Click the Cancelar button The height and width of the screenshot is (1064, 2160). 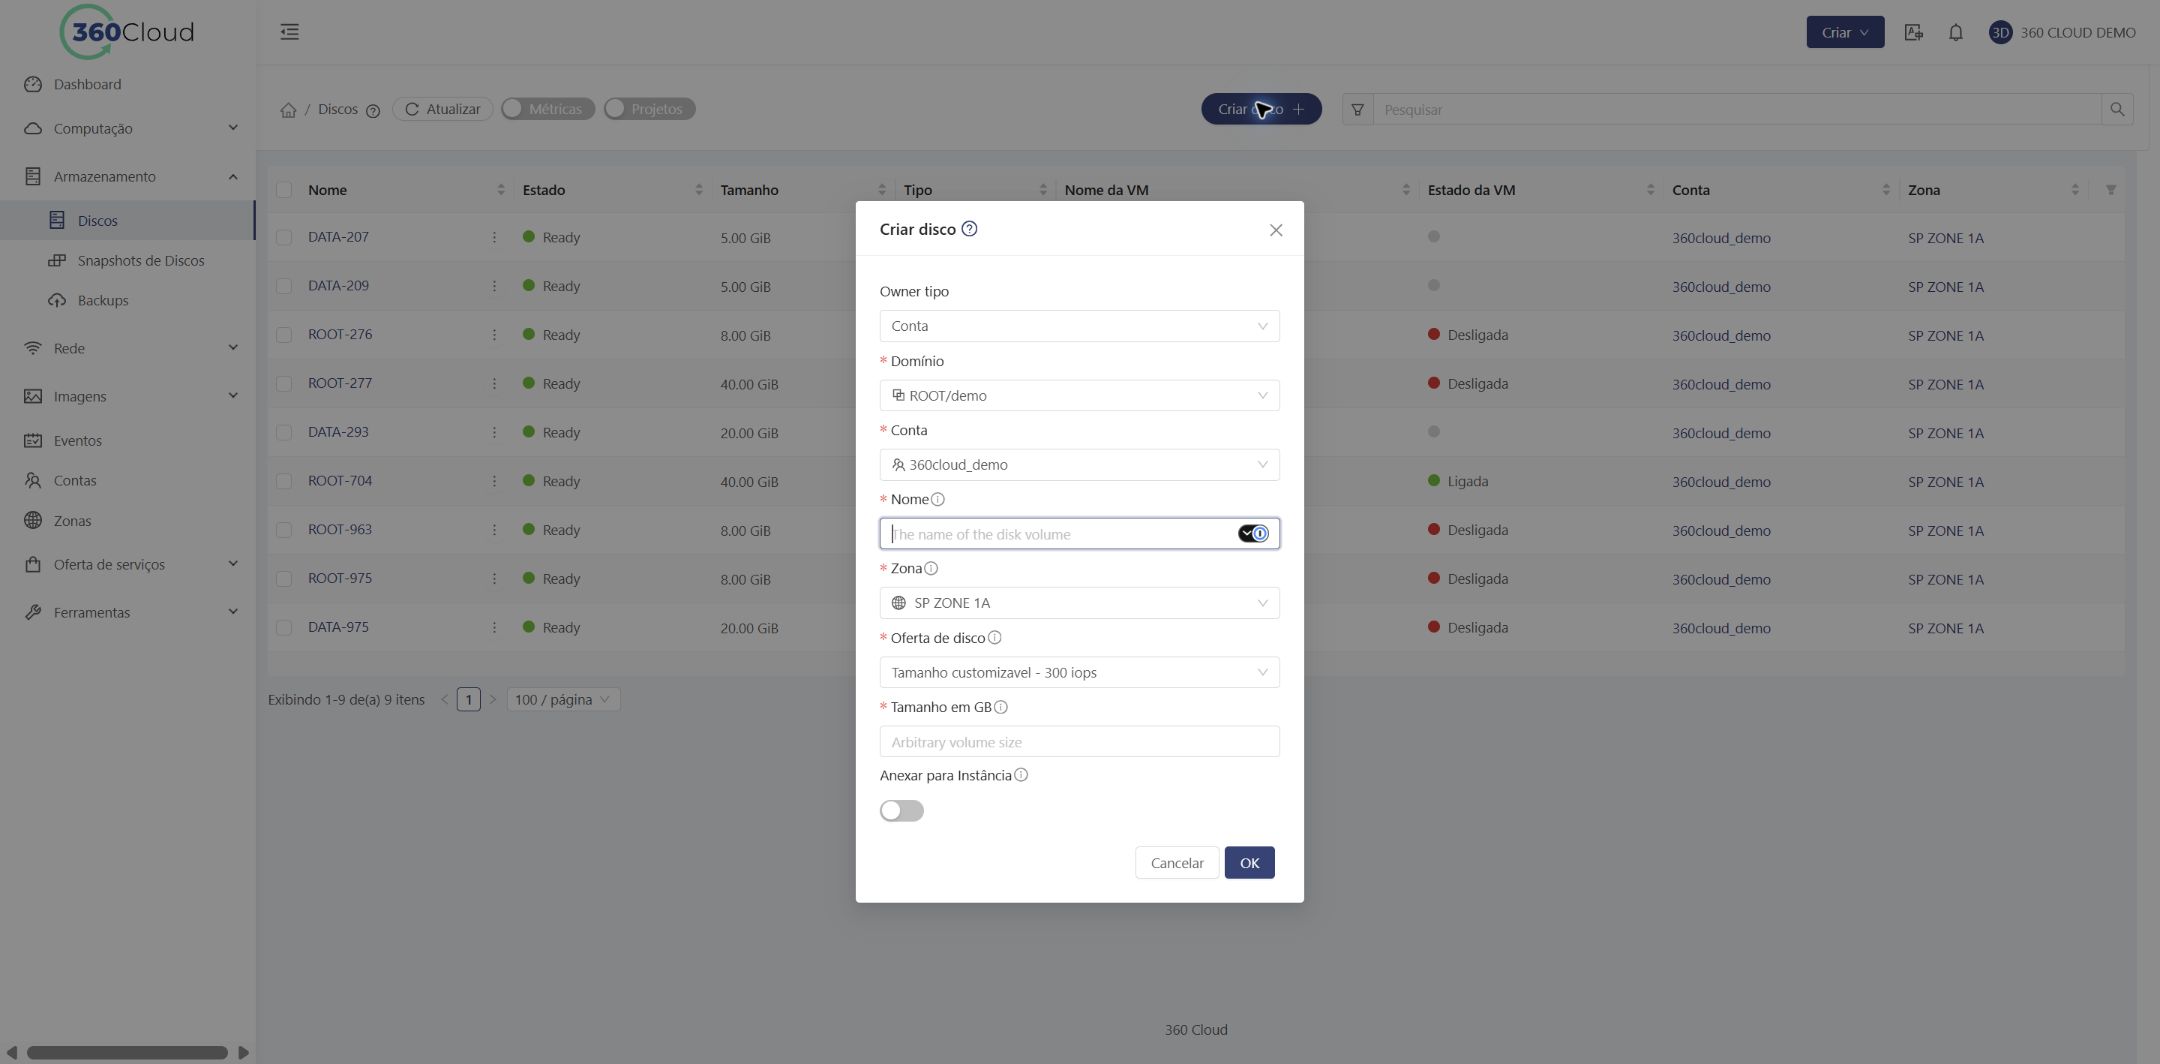(x=1177, y=863)
